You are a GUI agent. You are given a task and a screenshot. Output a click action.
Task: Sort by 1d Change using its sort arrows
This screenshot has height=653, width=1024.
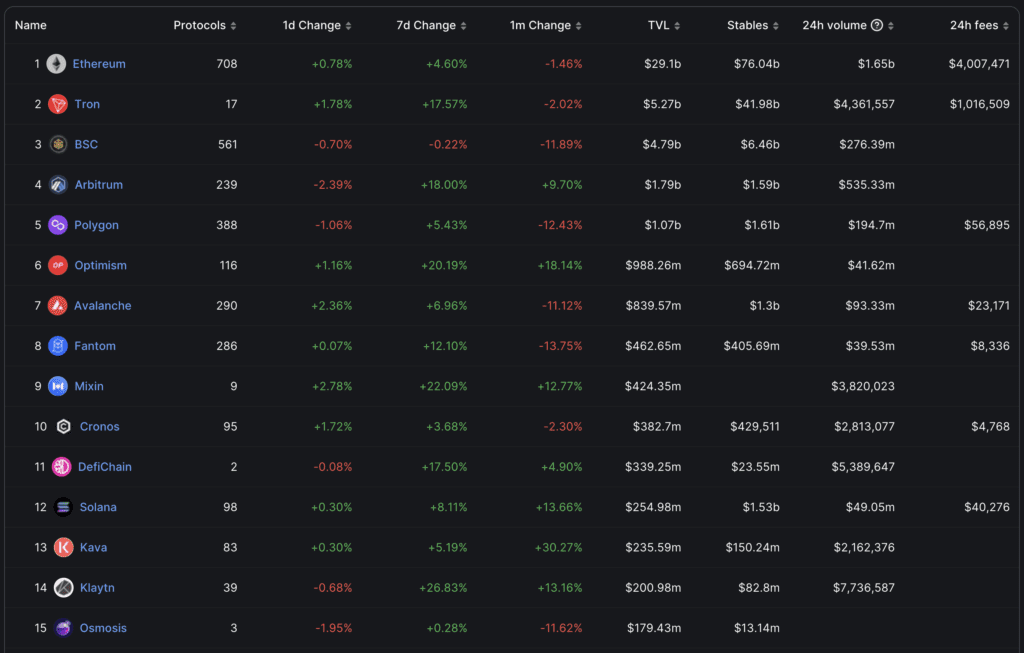point(348,25)
